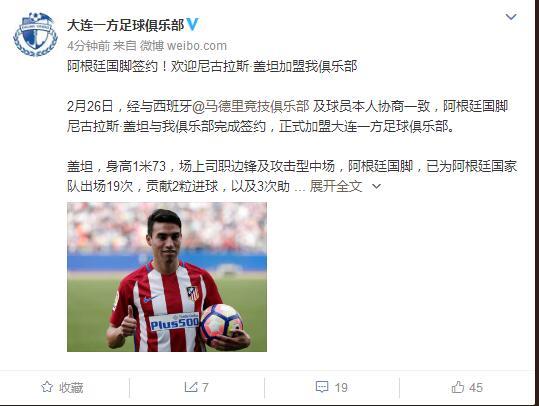This screenshot has width=539, height=406.
Task: Like the post with the thumbs-up icon
Action: [x=458, y=387]
